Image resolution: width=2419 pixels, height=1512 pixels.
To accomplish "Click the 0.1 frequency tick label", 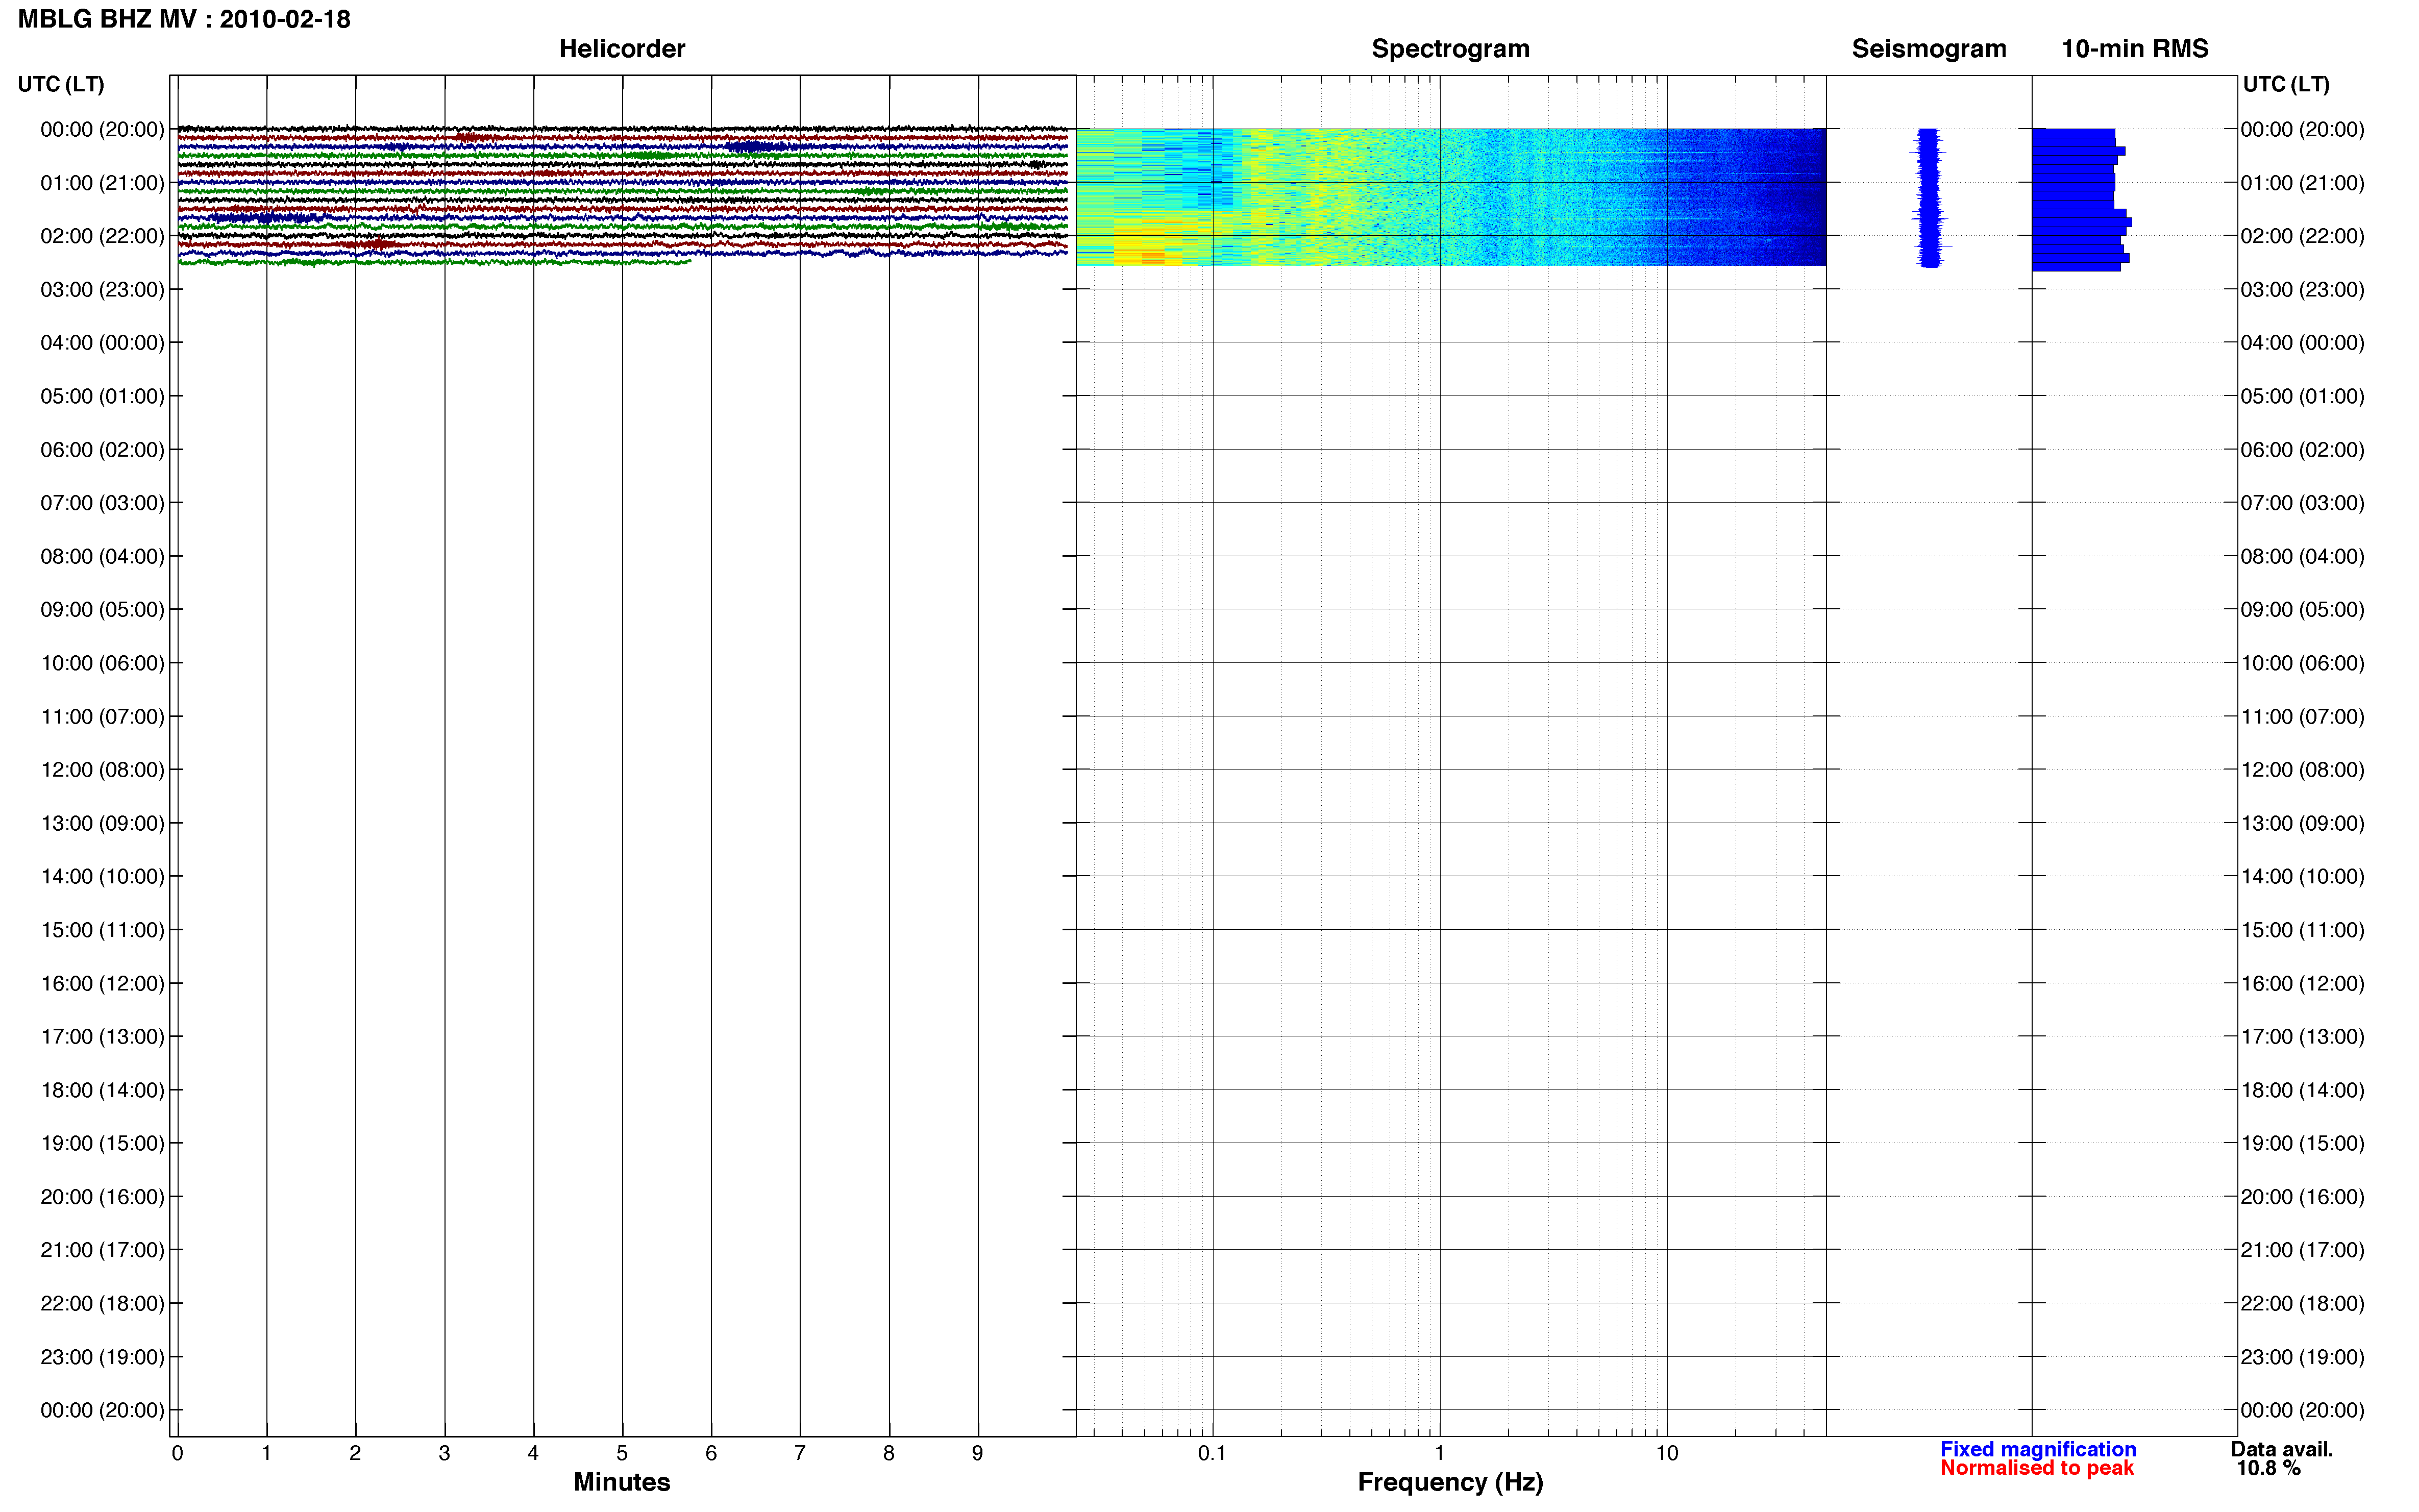I will pyautogui.click(x=1212, y=1452).
